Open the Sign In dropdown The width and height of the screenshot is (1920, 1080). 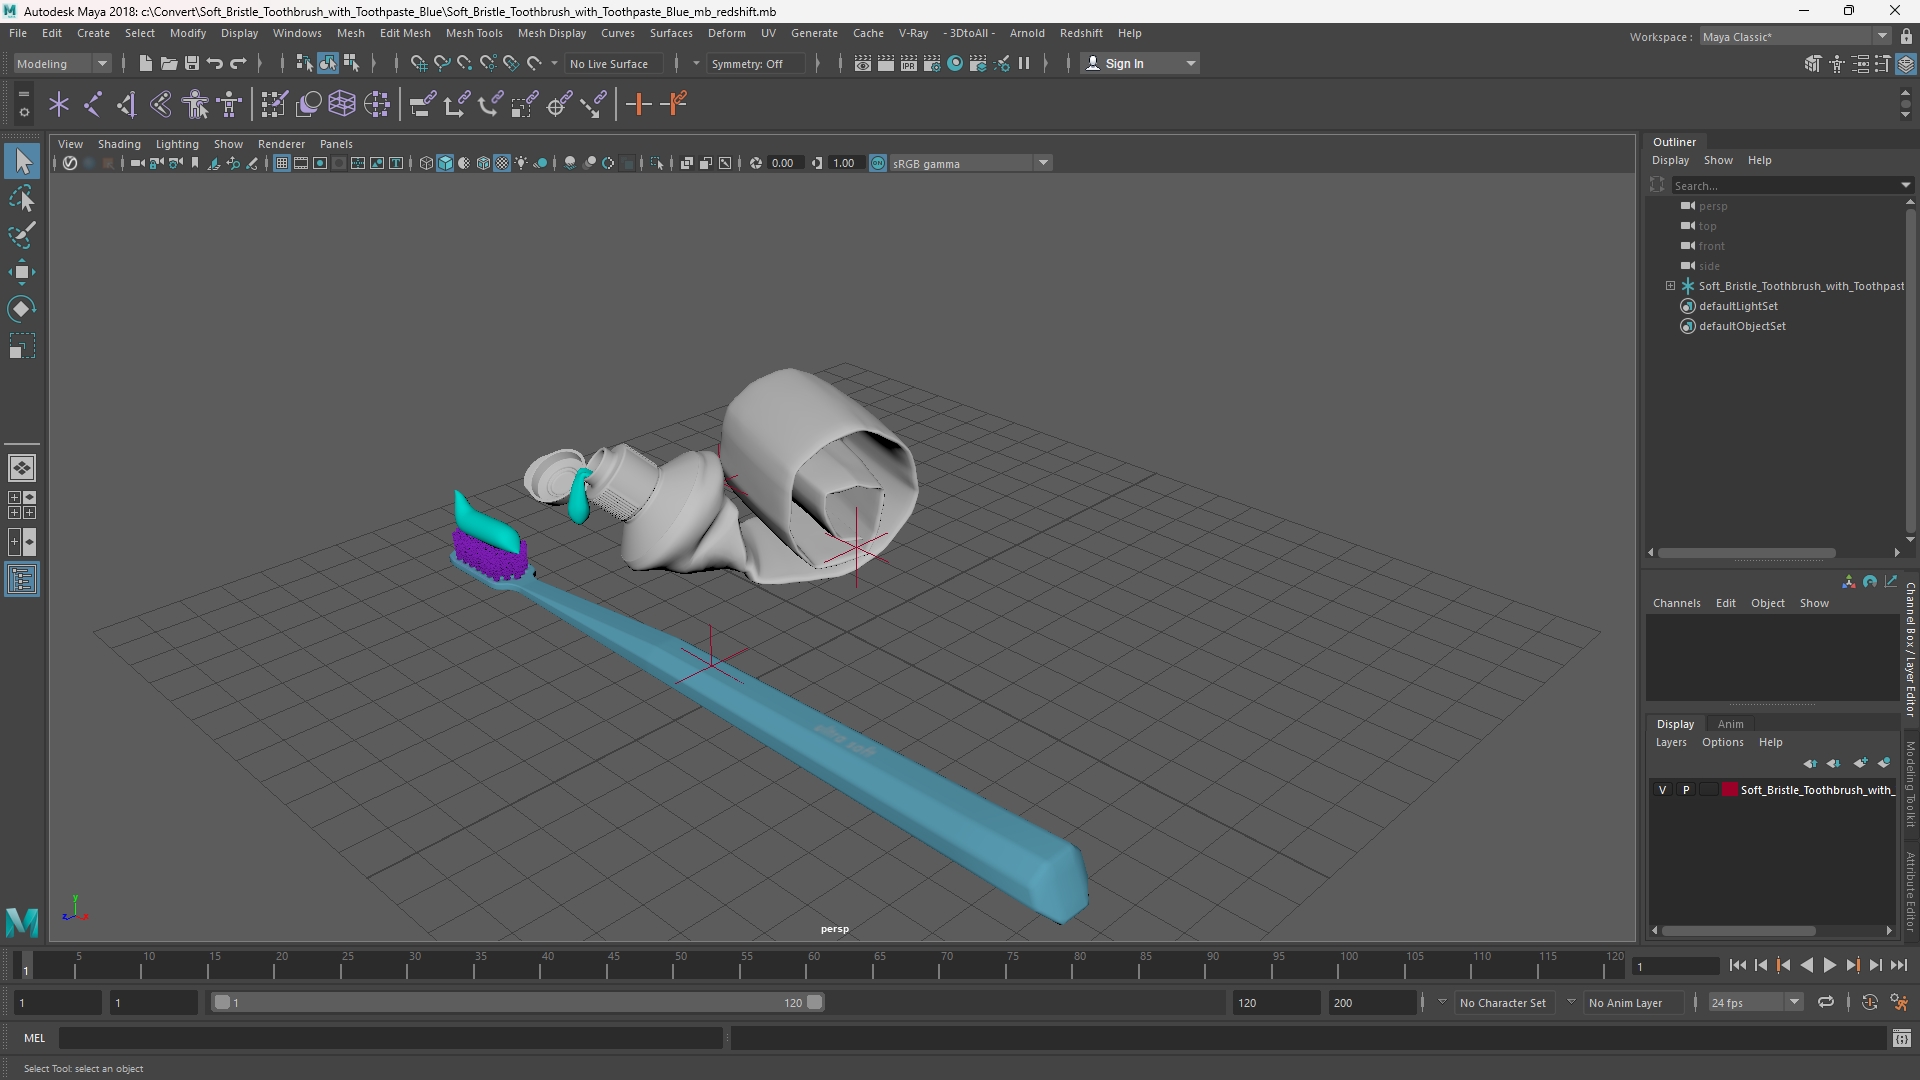(1141, 63)
